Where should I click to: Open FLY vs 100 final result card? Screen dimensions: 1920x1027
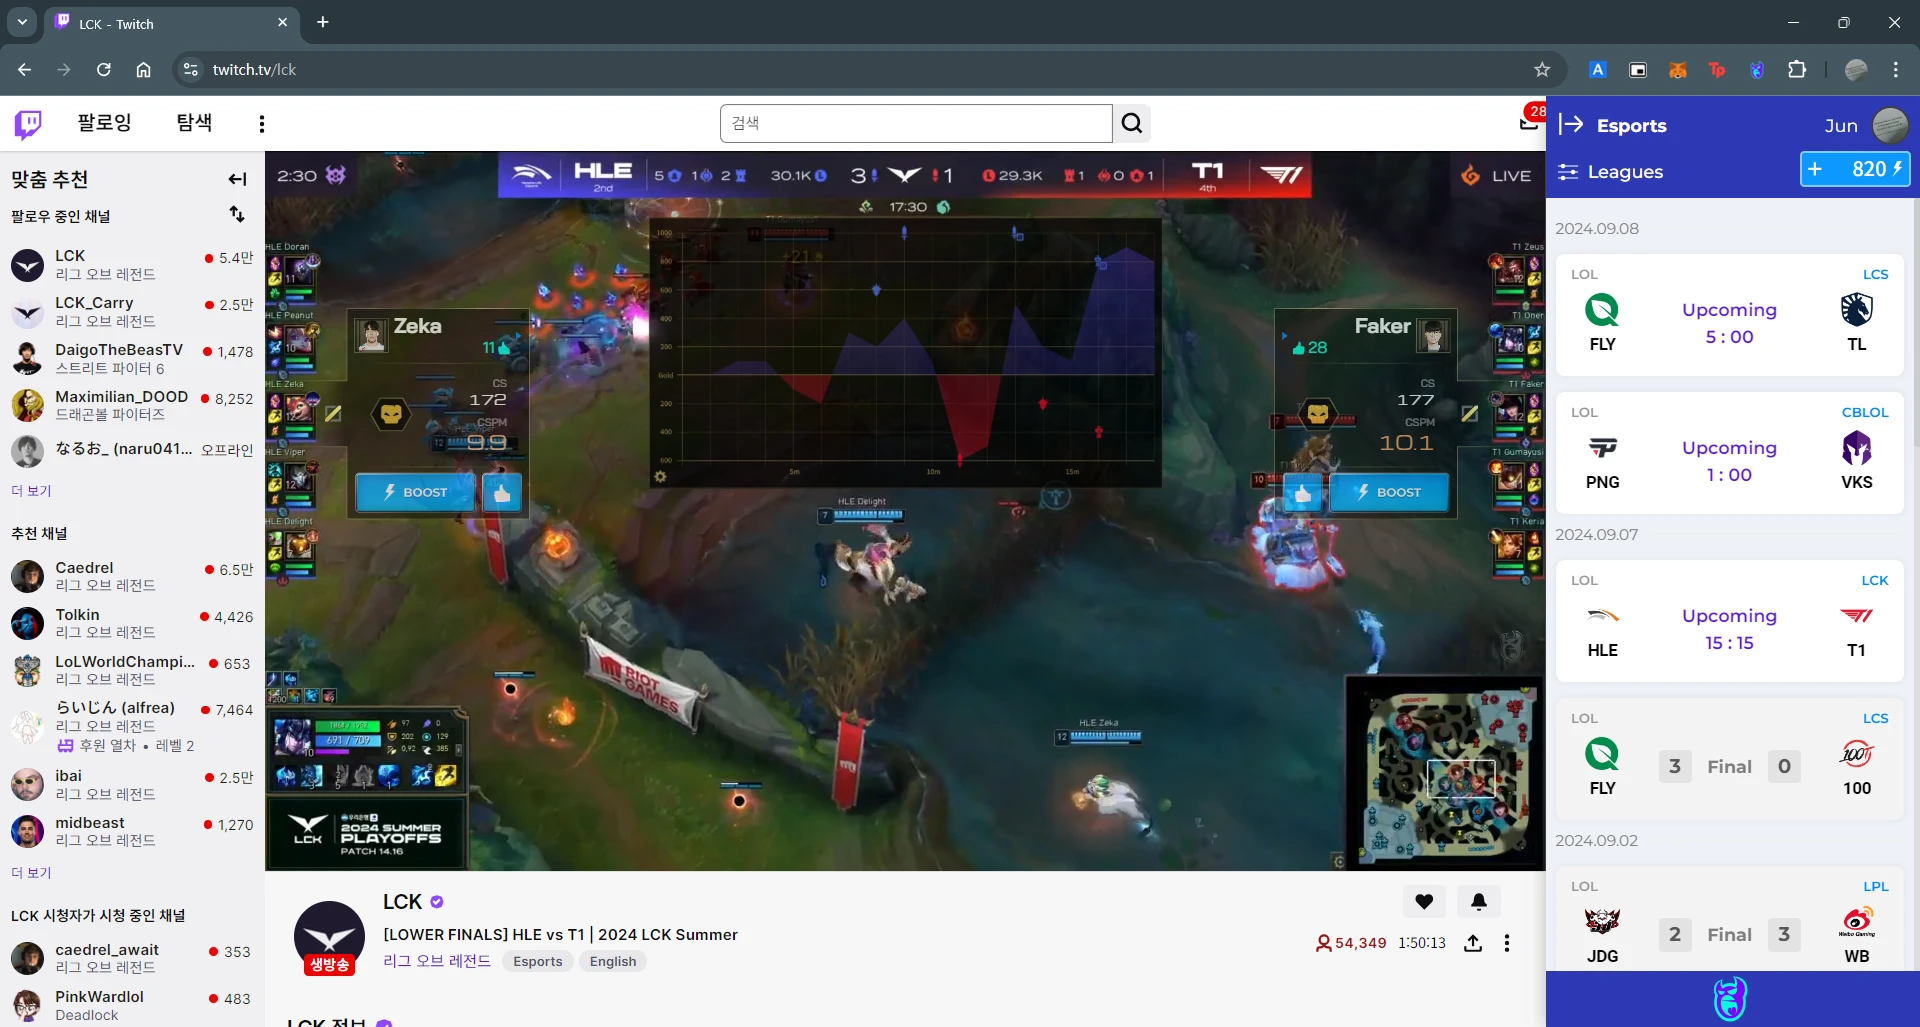pos(1730,759)
